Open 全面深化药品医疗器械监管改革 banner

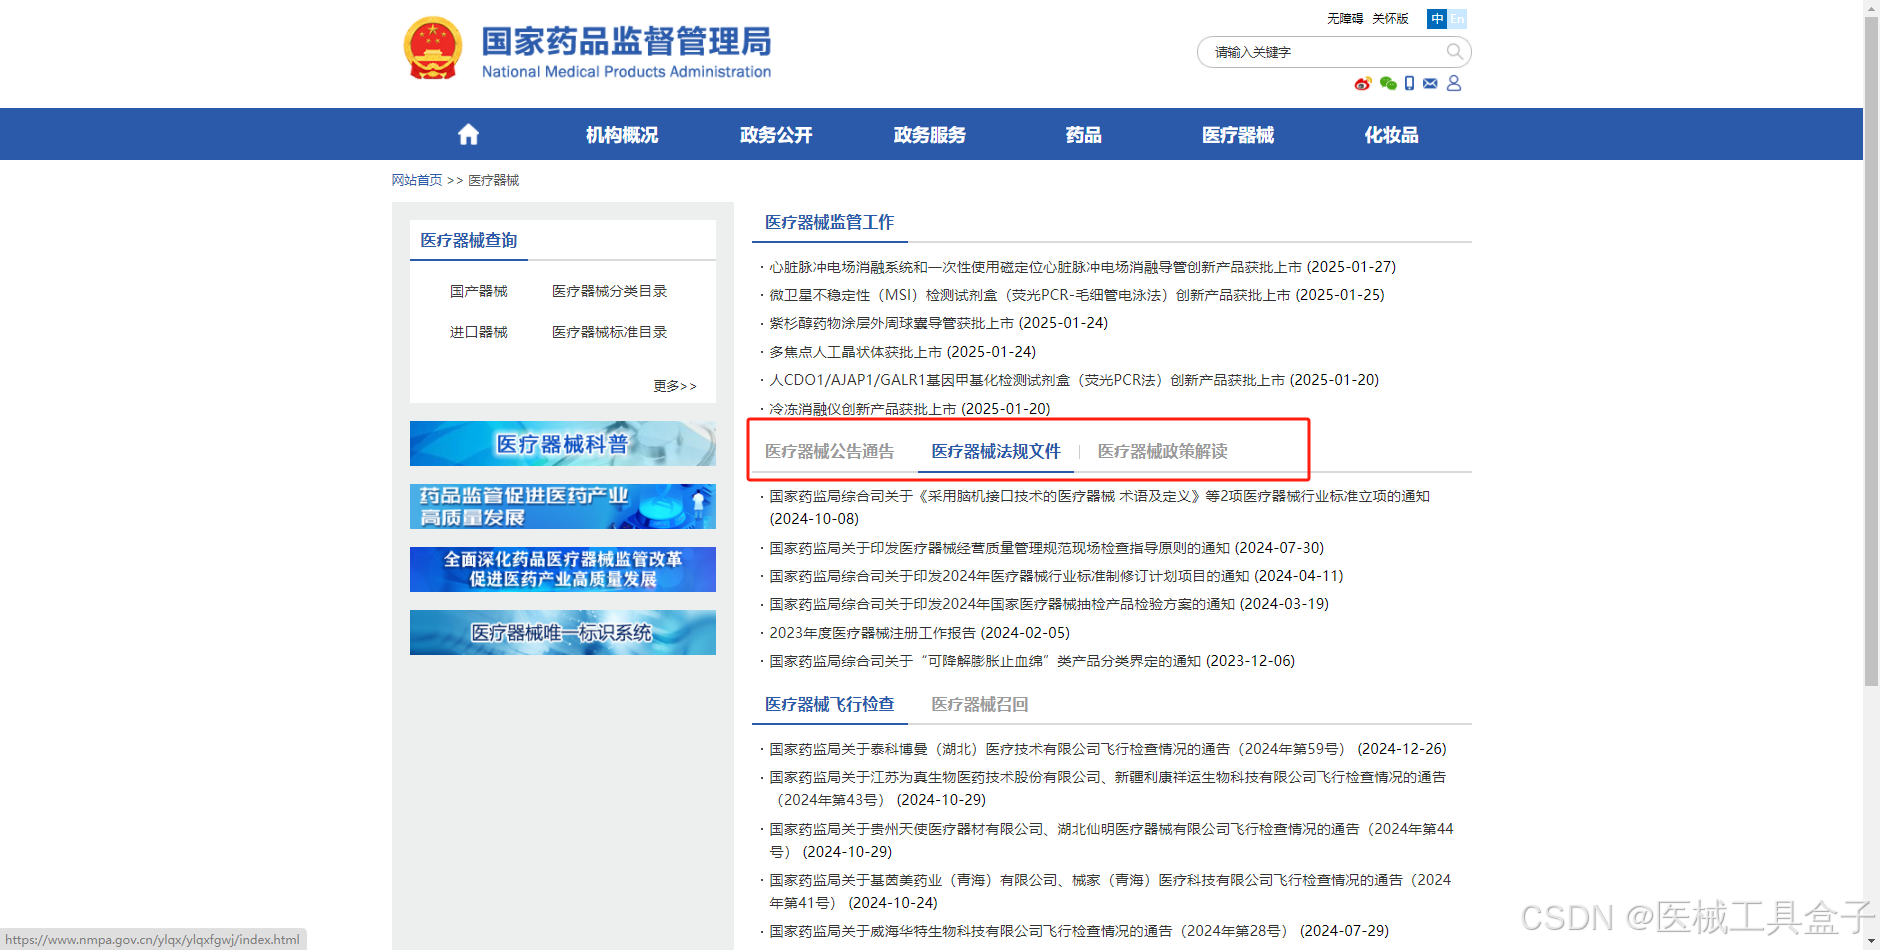(x=563, y=569)
